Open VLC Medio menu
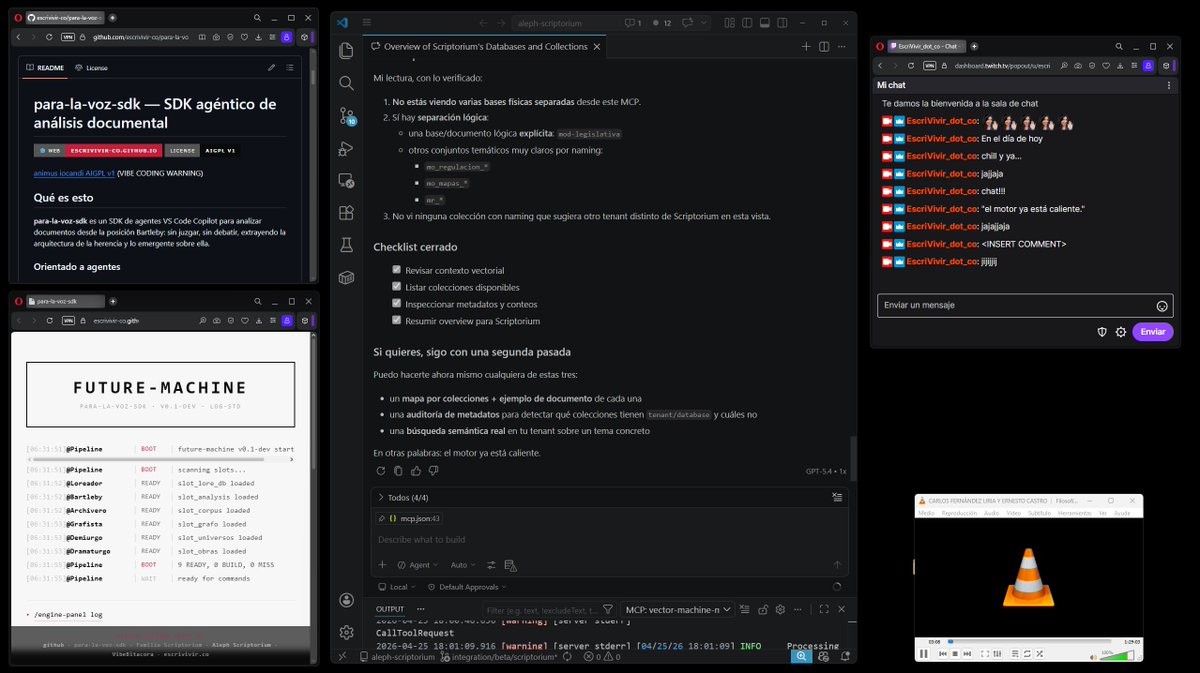 pyautogui.click(x=926, y=513)
